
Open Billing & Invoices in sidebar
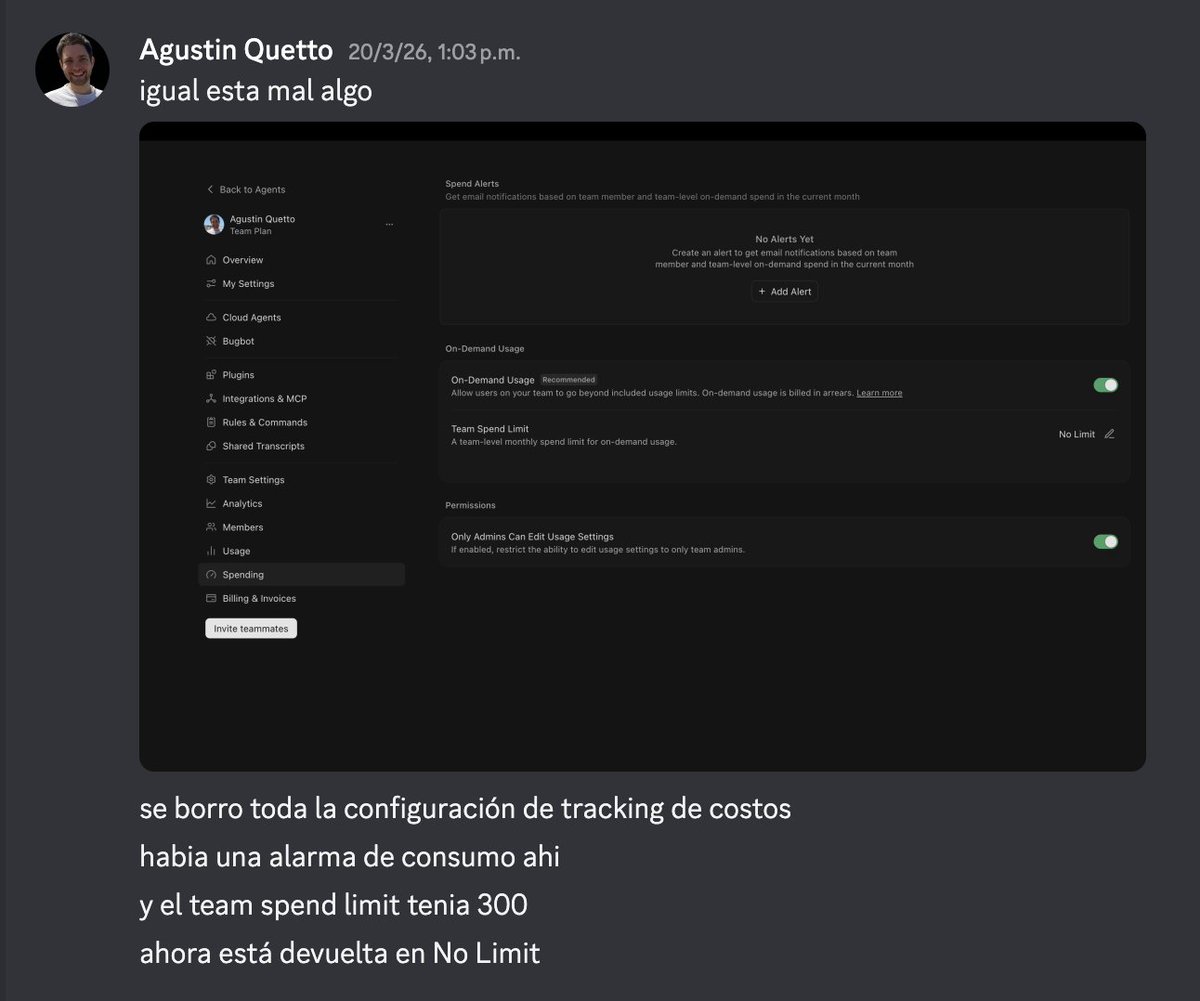point(259,599)
